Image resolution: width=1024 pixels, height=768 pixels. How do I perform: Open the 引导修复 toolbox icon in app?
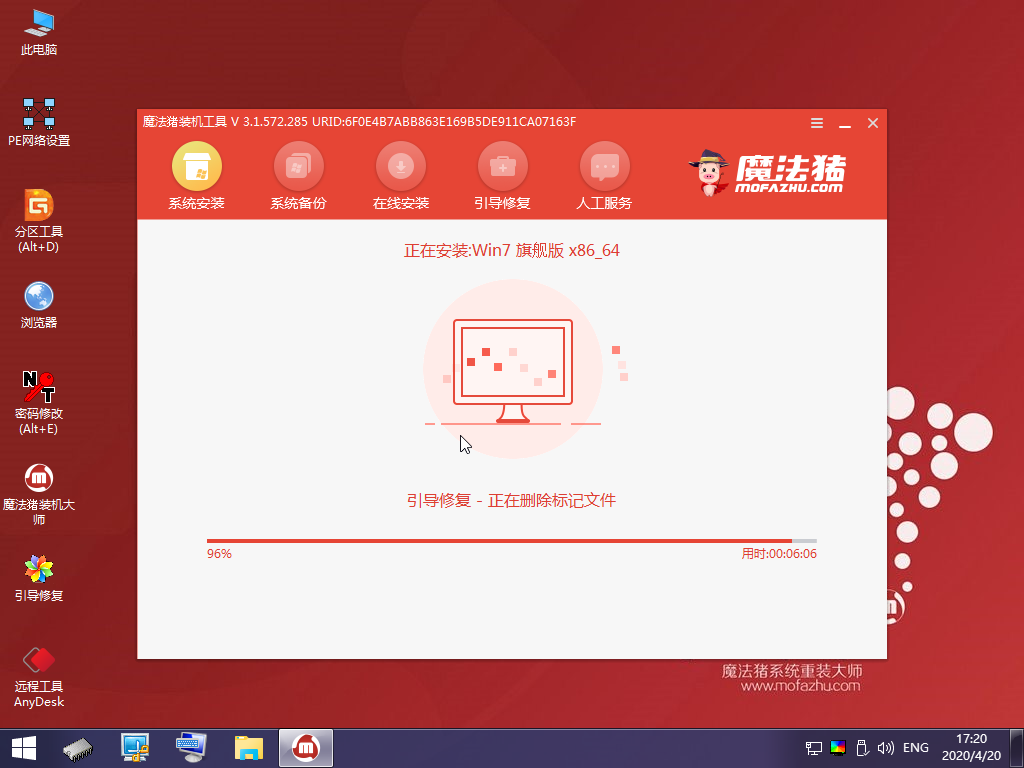(502, 167)
